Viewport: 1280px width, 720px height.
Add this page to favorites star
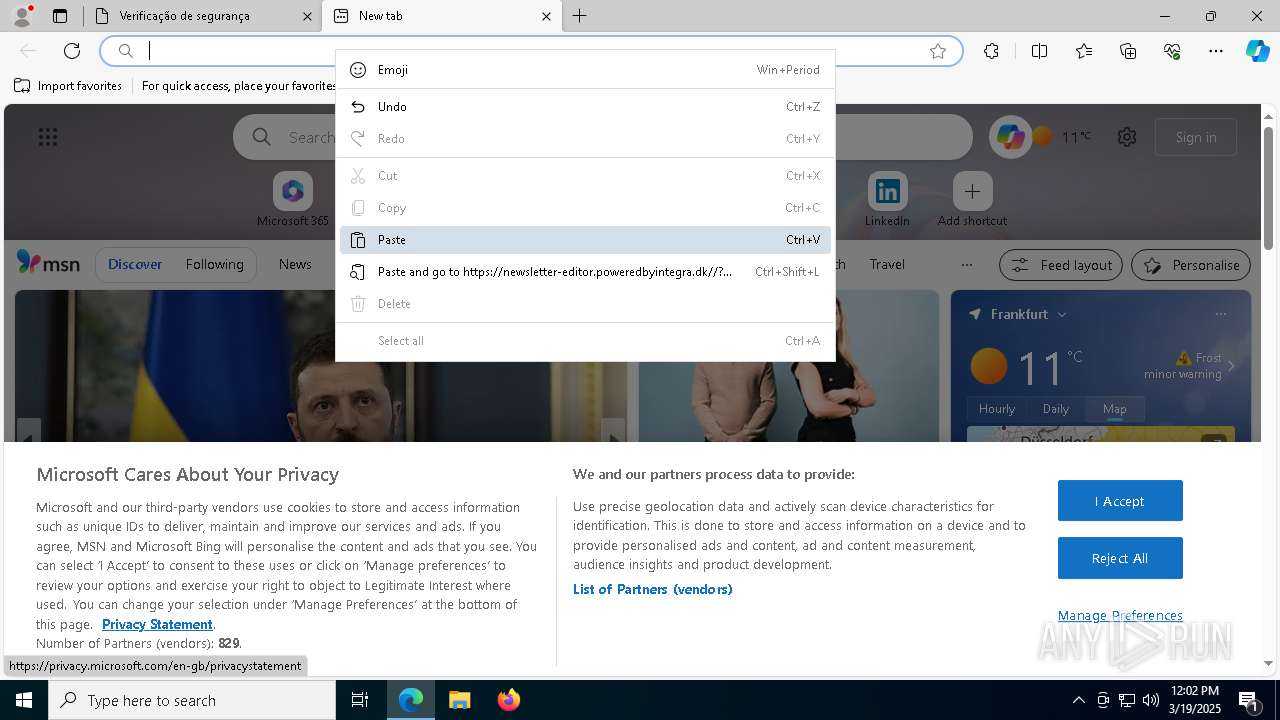click(x=938, y=51)
